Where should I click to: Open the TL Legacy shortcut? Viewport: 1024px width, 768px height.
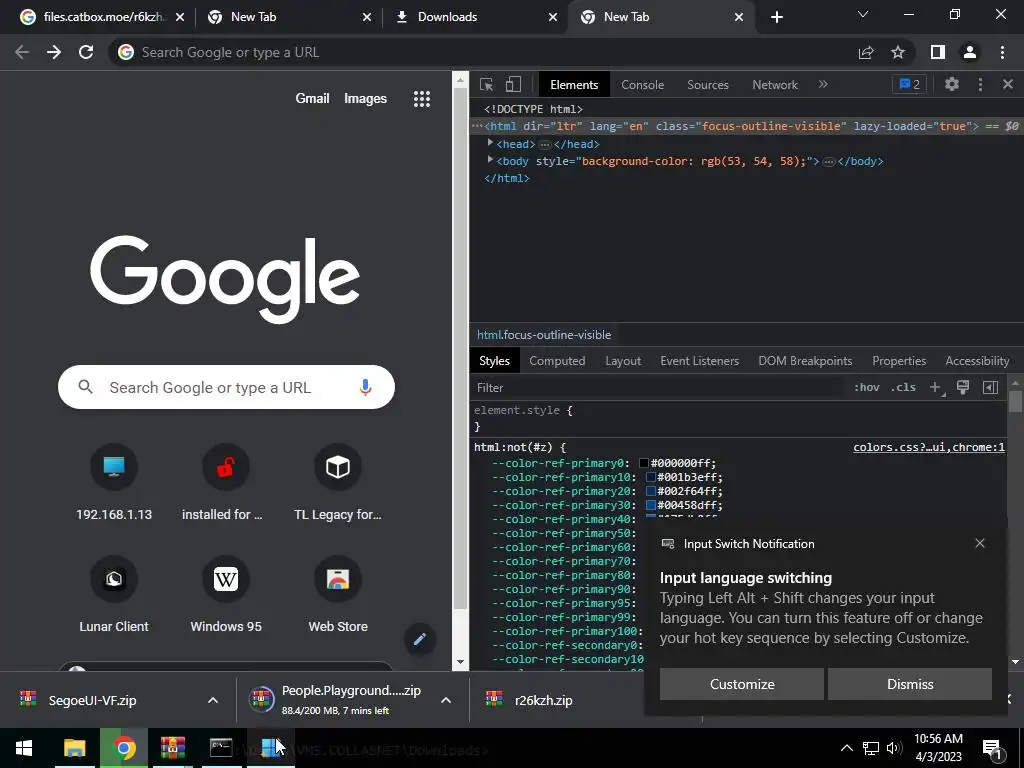pyautogui.click(x=338, y=482)
